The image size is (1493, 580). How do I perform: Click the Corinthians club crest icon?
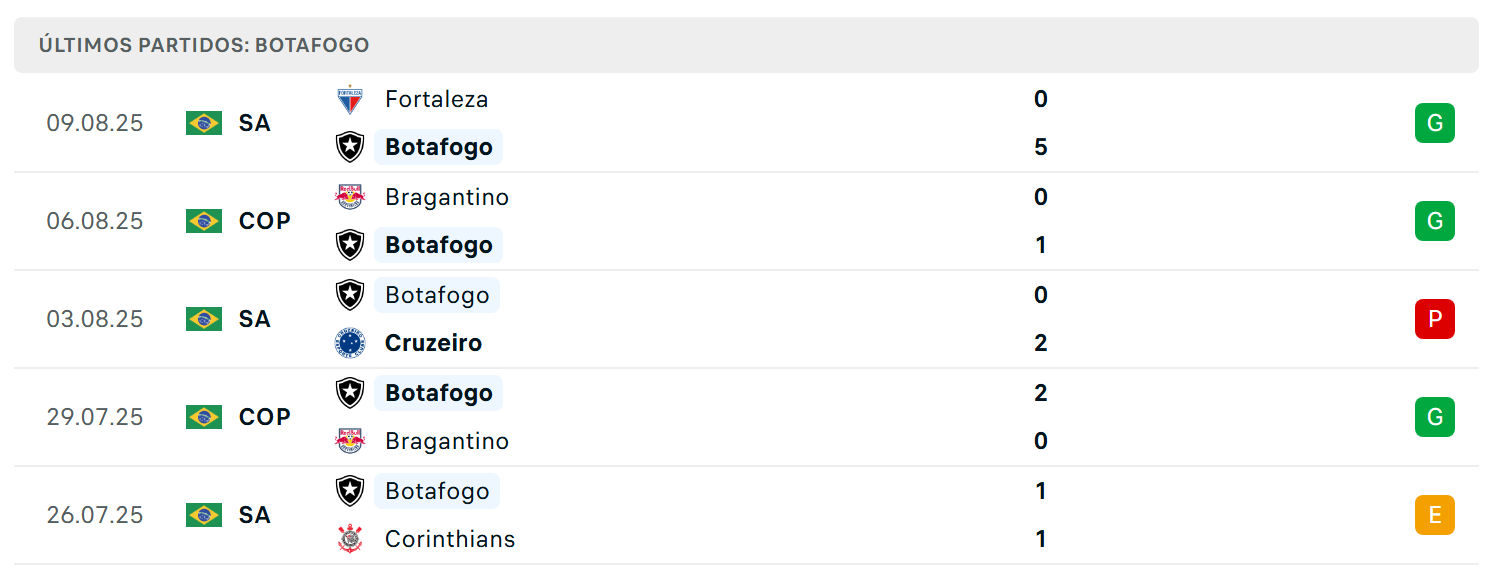(x=350, y=539)
